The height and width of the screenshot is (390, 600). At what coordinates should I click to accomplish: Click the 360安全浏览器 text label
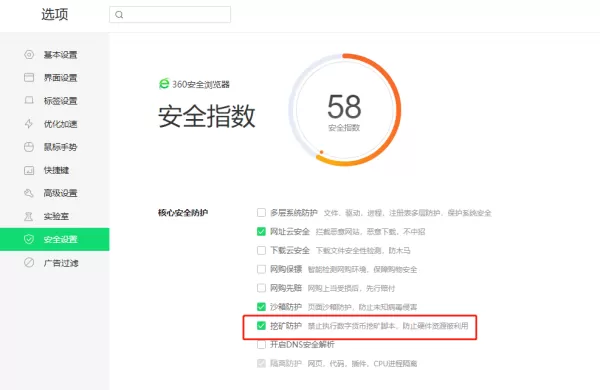pyautogui.click(x=201, y=84)
